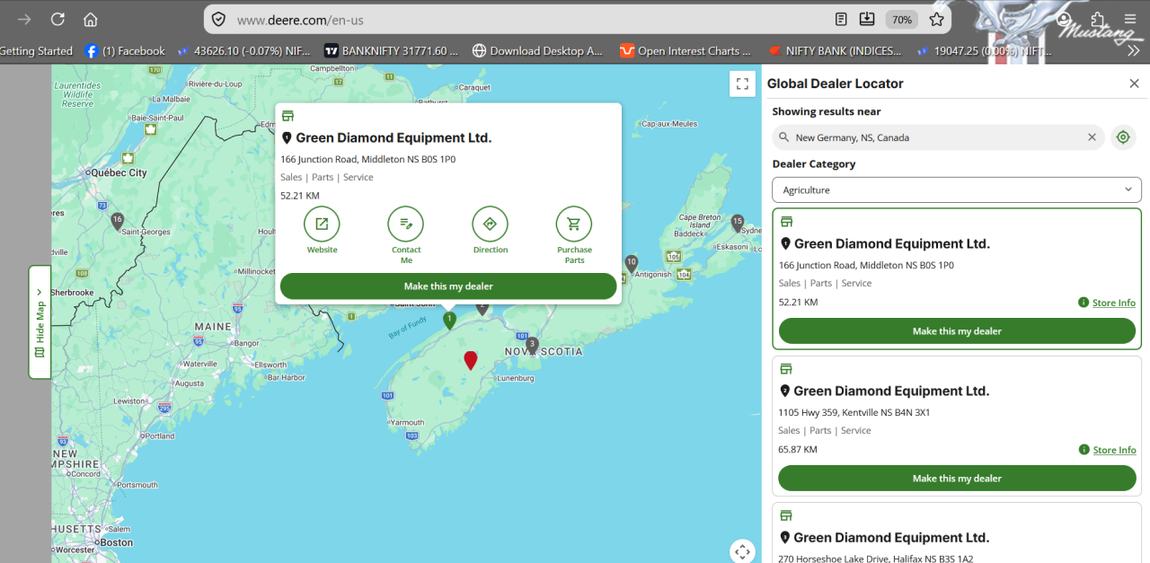
Task: Click the install/download page icon
Action: pos(867,20)
